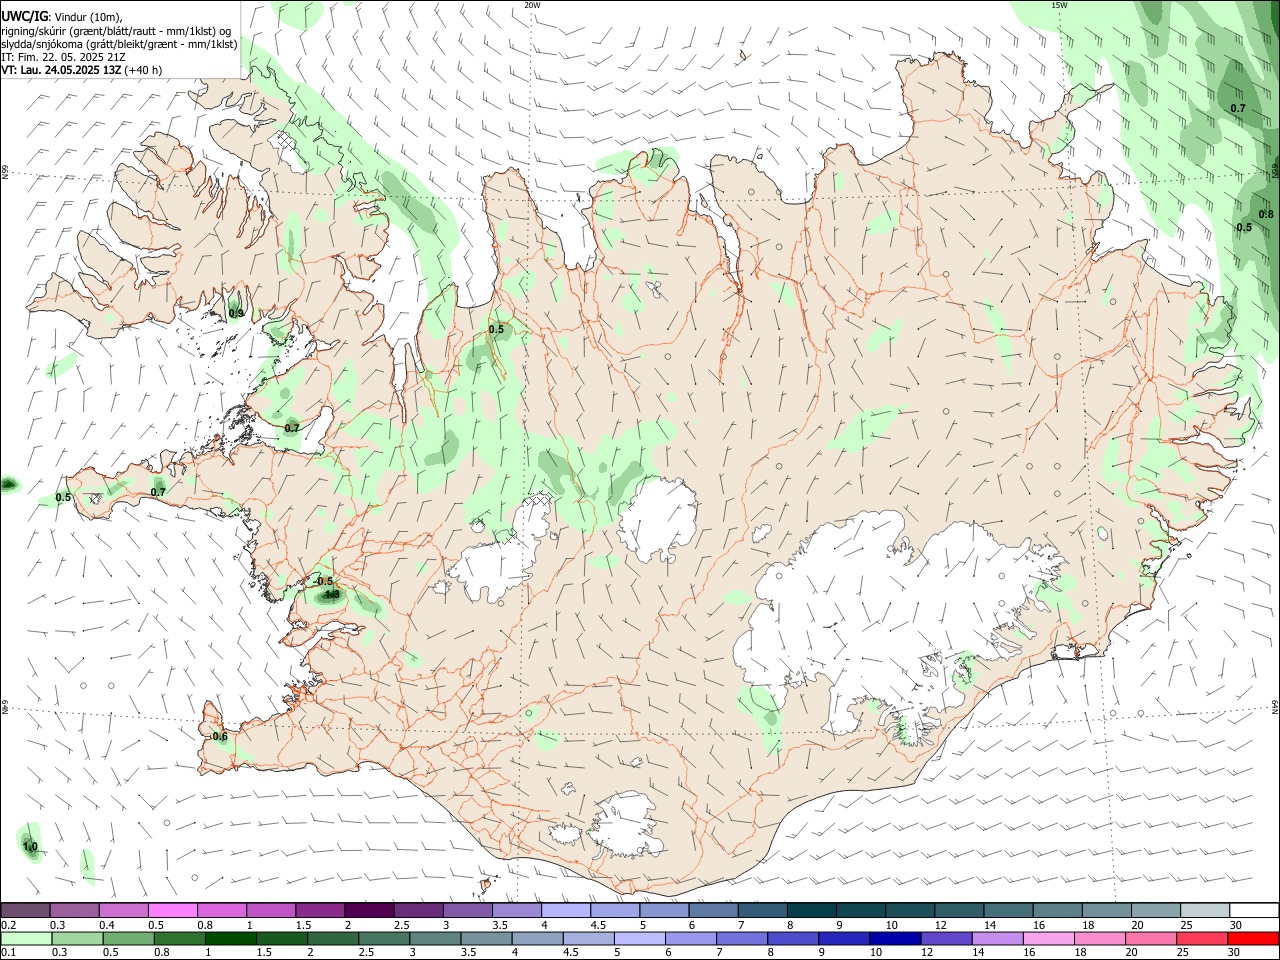Click the pale green 0.1 rain legend swatch

tap(25, 938)
